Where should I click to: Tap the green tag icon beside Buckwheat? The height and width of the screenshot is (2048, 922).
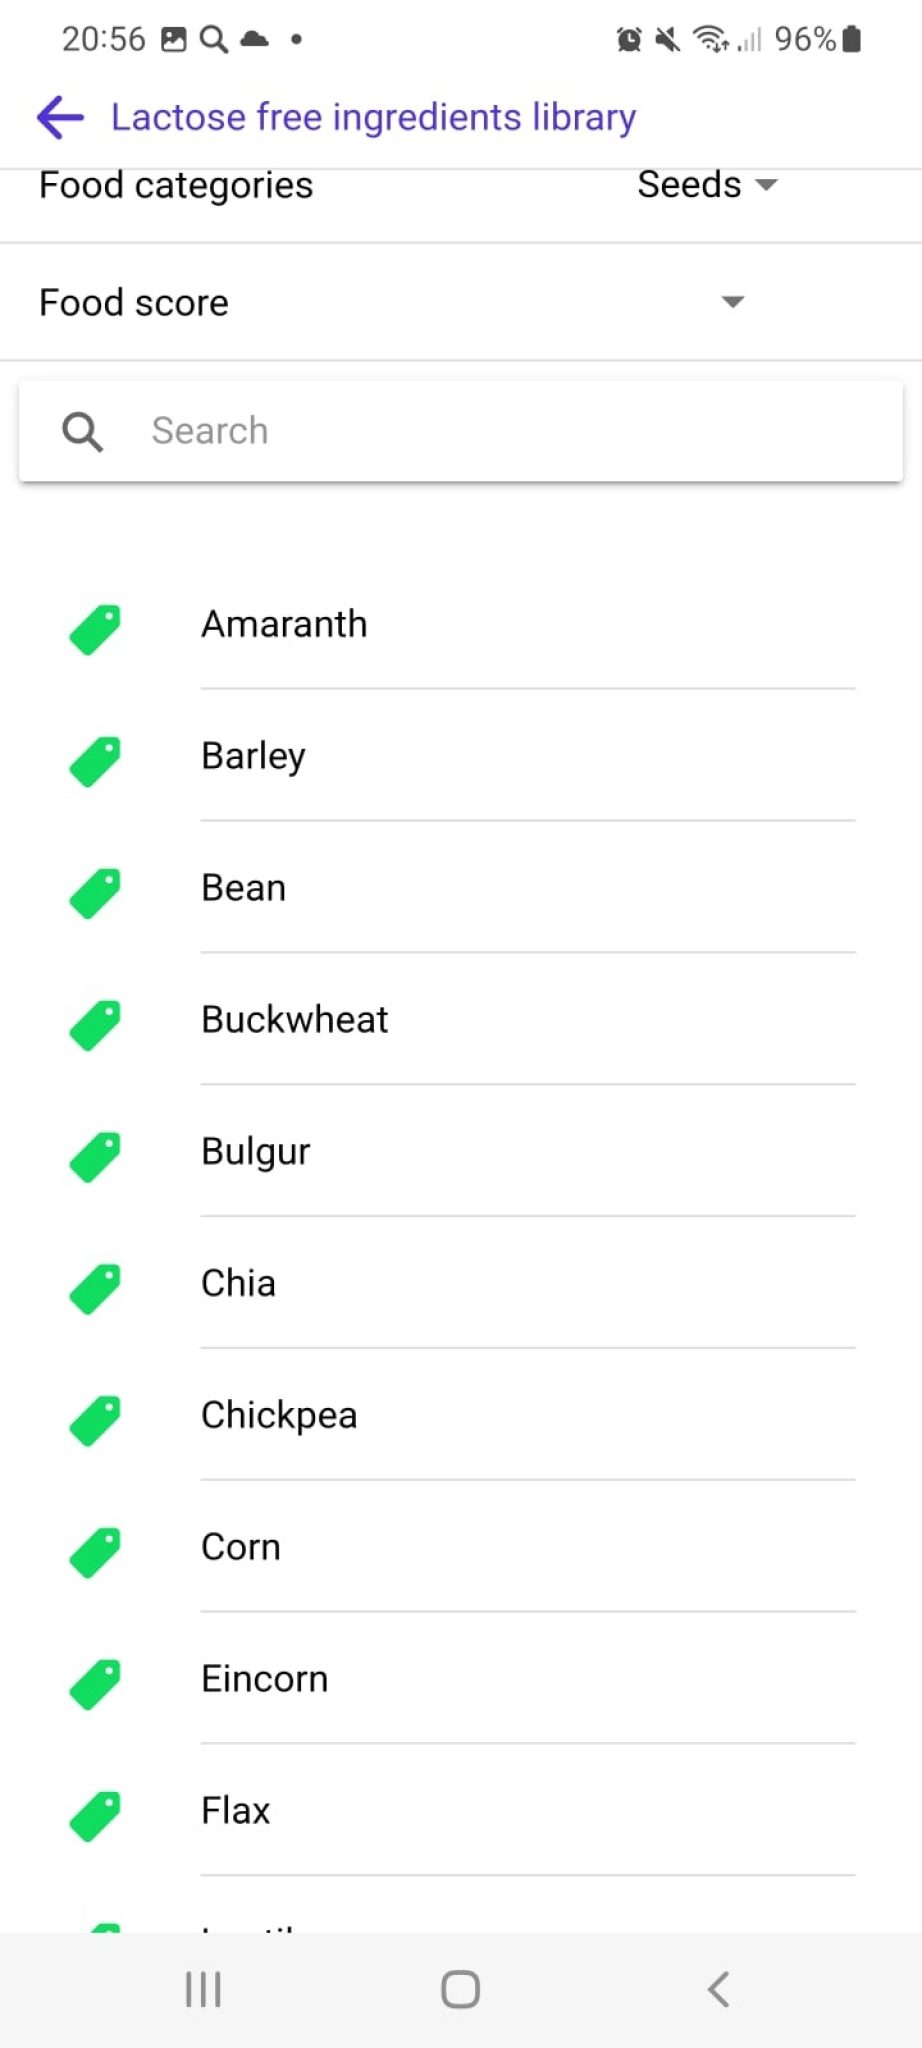(95, 1025)
